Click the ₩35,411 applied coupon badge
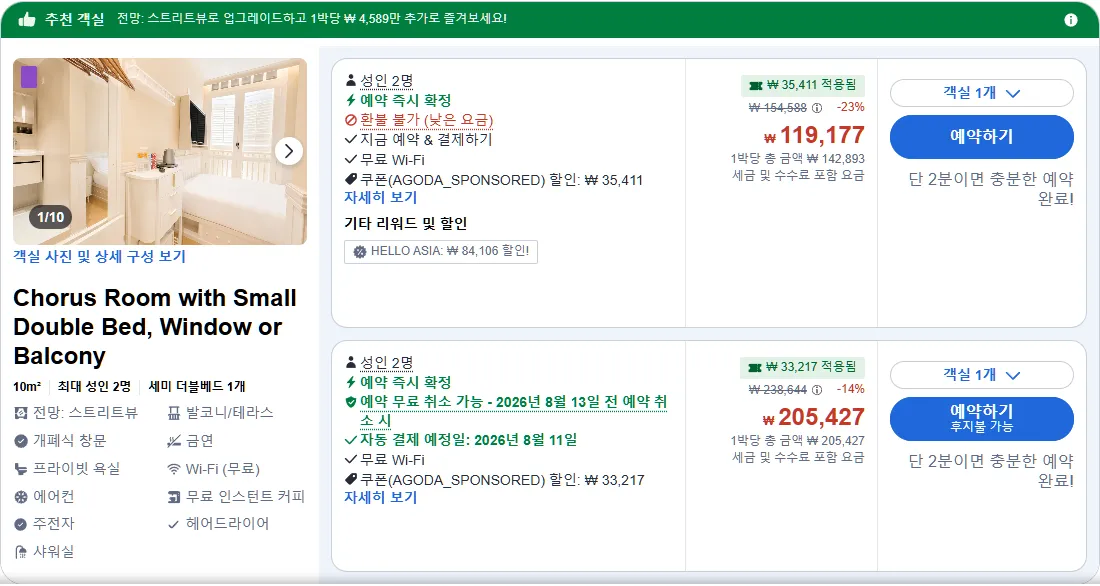This screenshot has height=586, width=1100. click(x=803, y=86)
